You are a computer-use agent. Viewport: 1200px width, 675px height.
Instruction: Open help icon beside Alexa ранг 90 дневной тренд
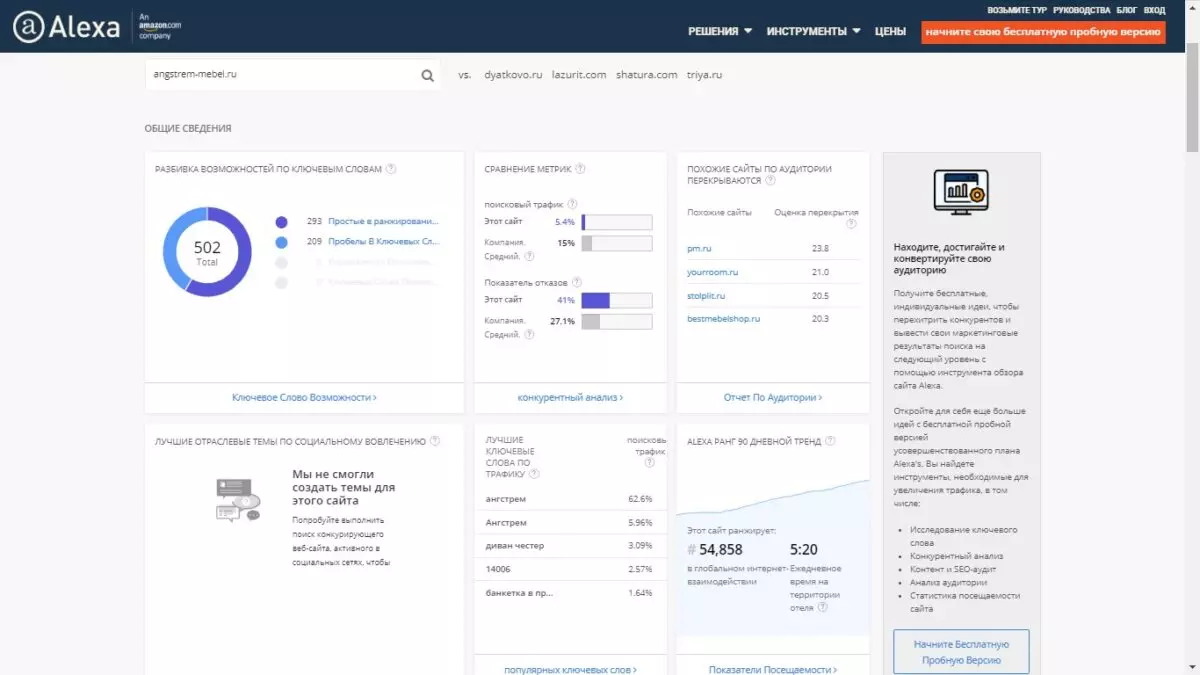(830, 441)
